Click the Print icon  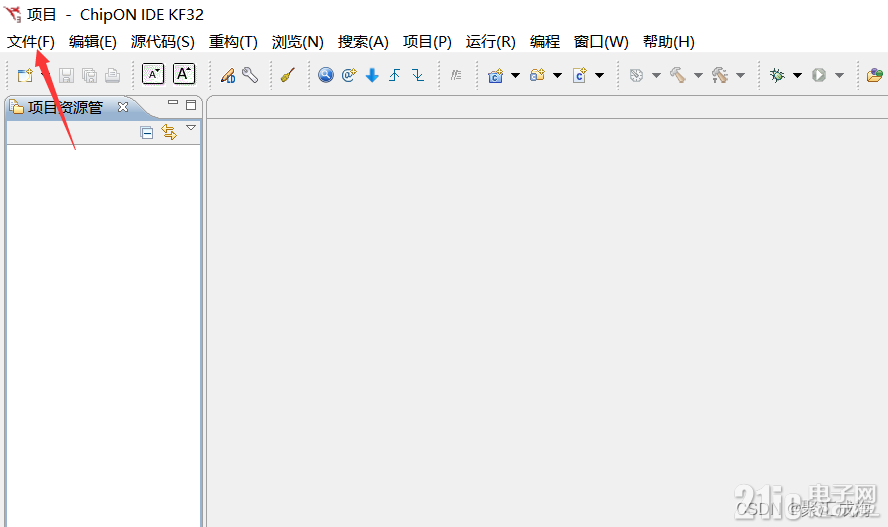coord(113,75)
